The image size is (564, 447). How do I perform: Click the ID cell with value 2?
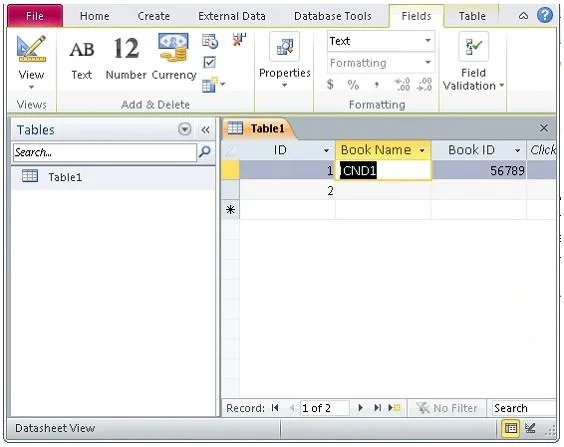(x=287, y=190)
